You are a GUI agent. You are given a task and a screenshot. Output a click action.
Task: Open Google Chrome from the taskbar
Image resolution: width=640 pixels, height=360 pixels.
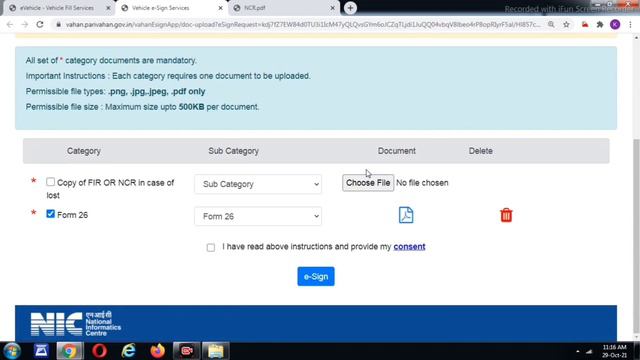point(69,351)
